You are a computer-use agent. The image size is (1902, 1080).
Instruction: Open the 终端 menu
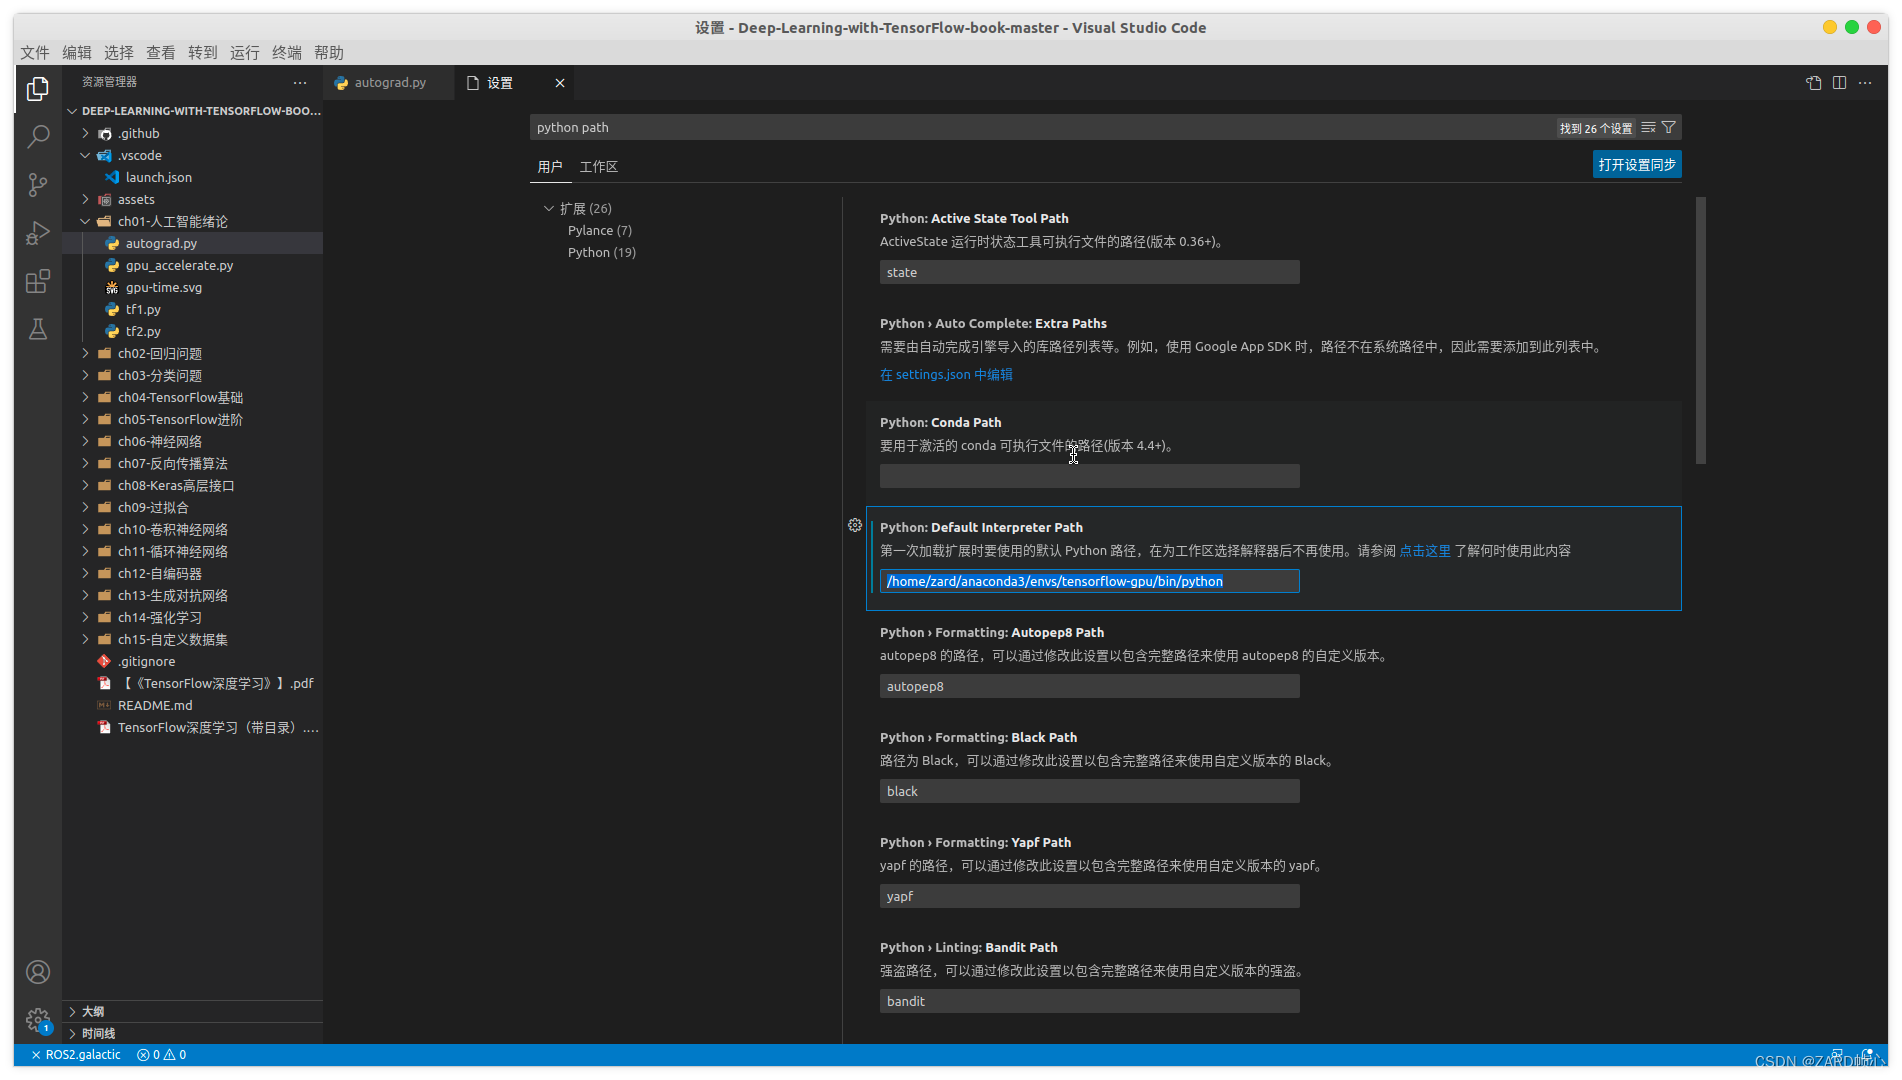(x=287, y=52)
